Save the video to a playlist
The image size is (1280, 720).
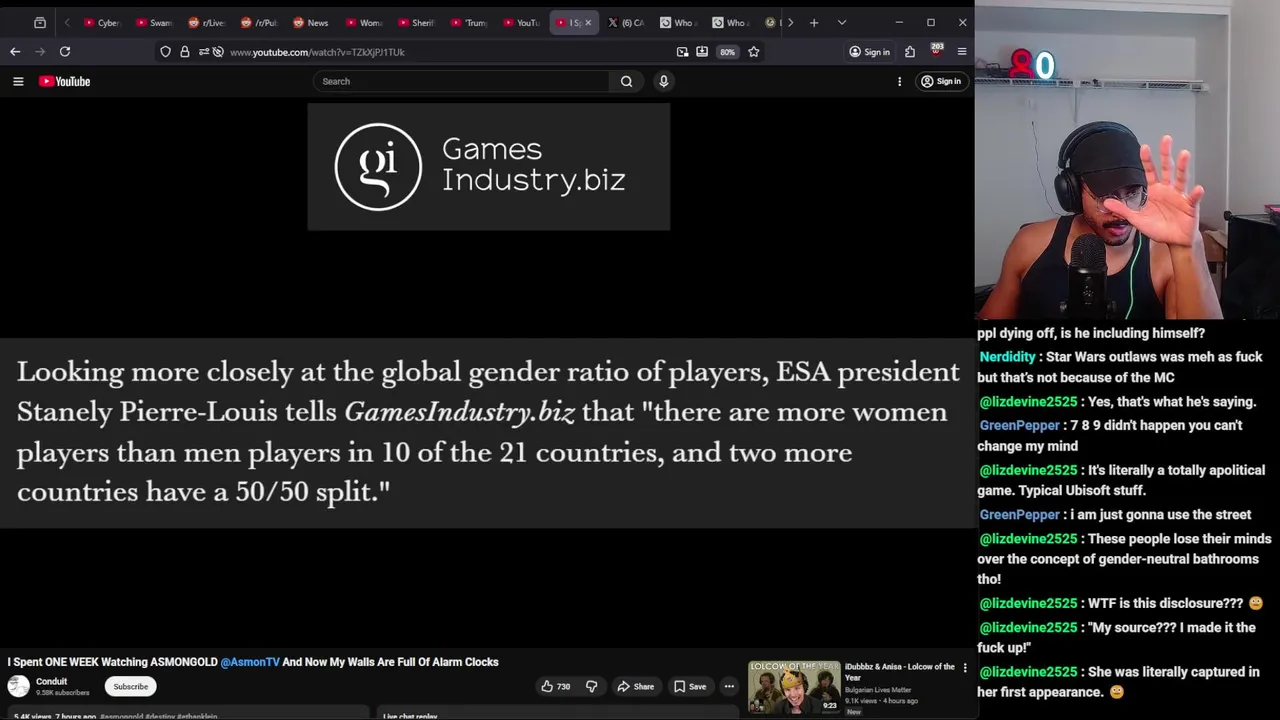click(689, 687)
